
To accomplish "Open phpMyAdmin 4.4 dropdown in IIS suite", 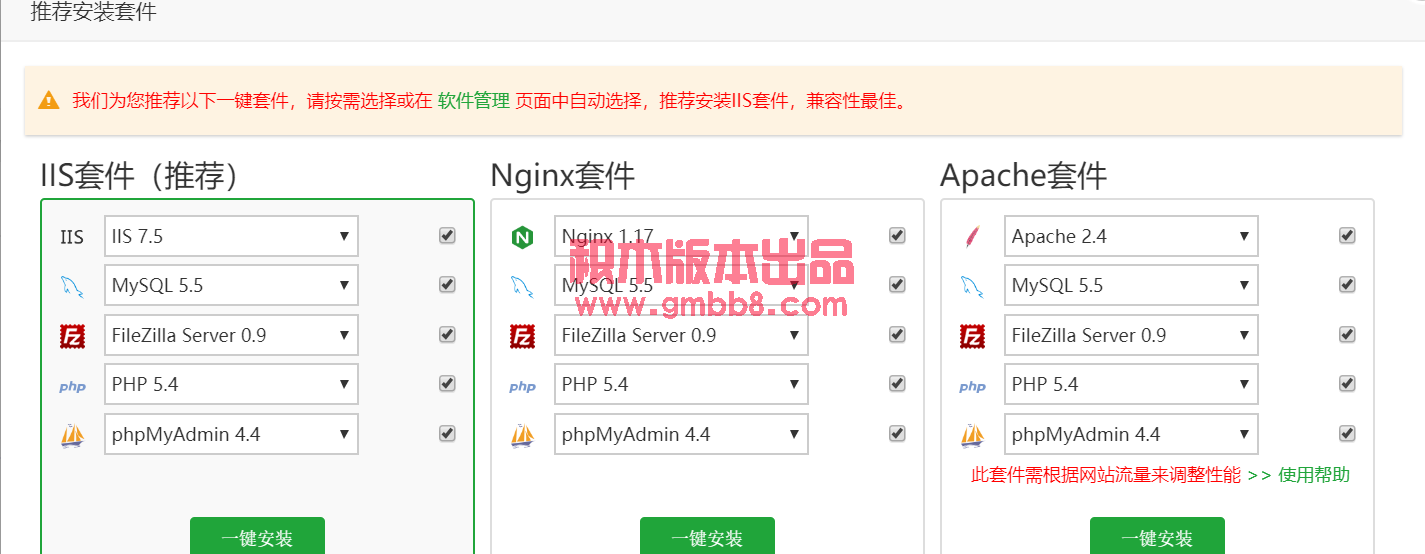I will coord(231,434).
